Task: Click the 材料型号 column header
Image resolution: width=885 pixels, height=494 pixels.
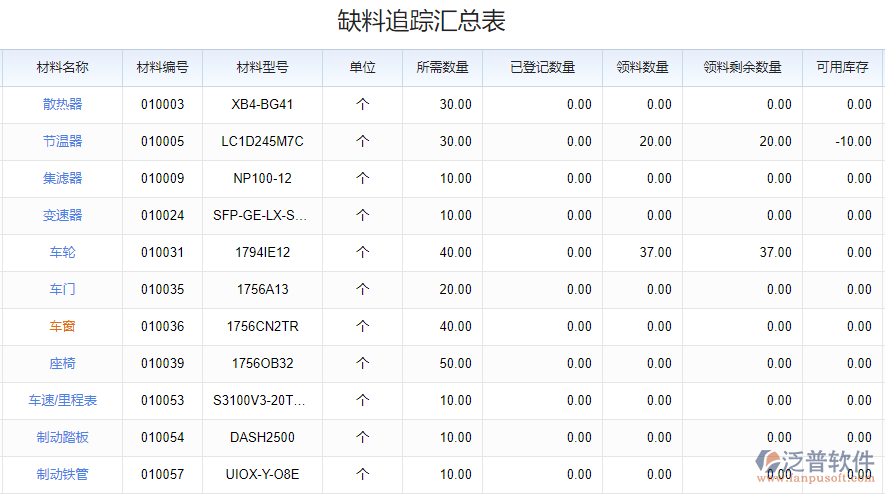Action: point(262,68)
